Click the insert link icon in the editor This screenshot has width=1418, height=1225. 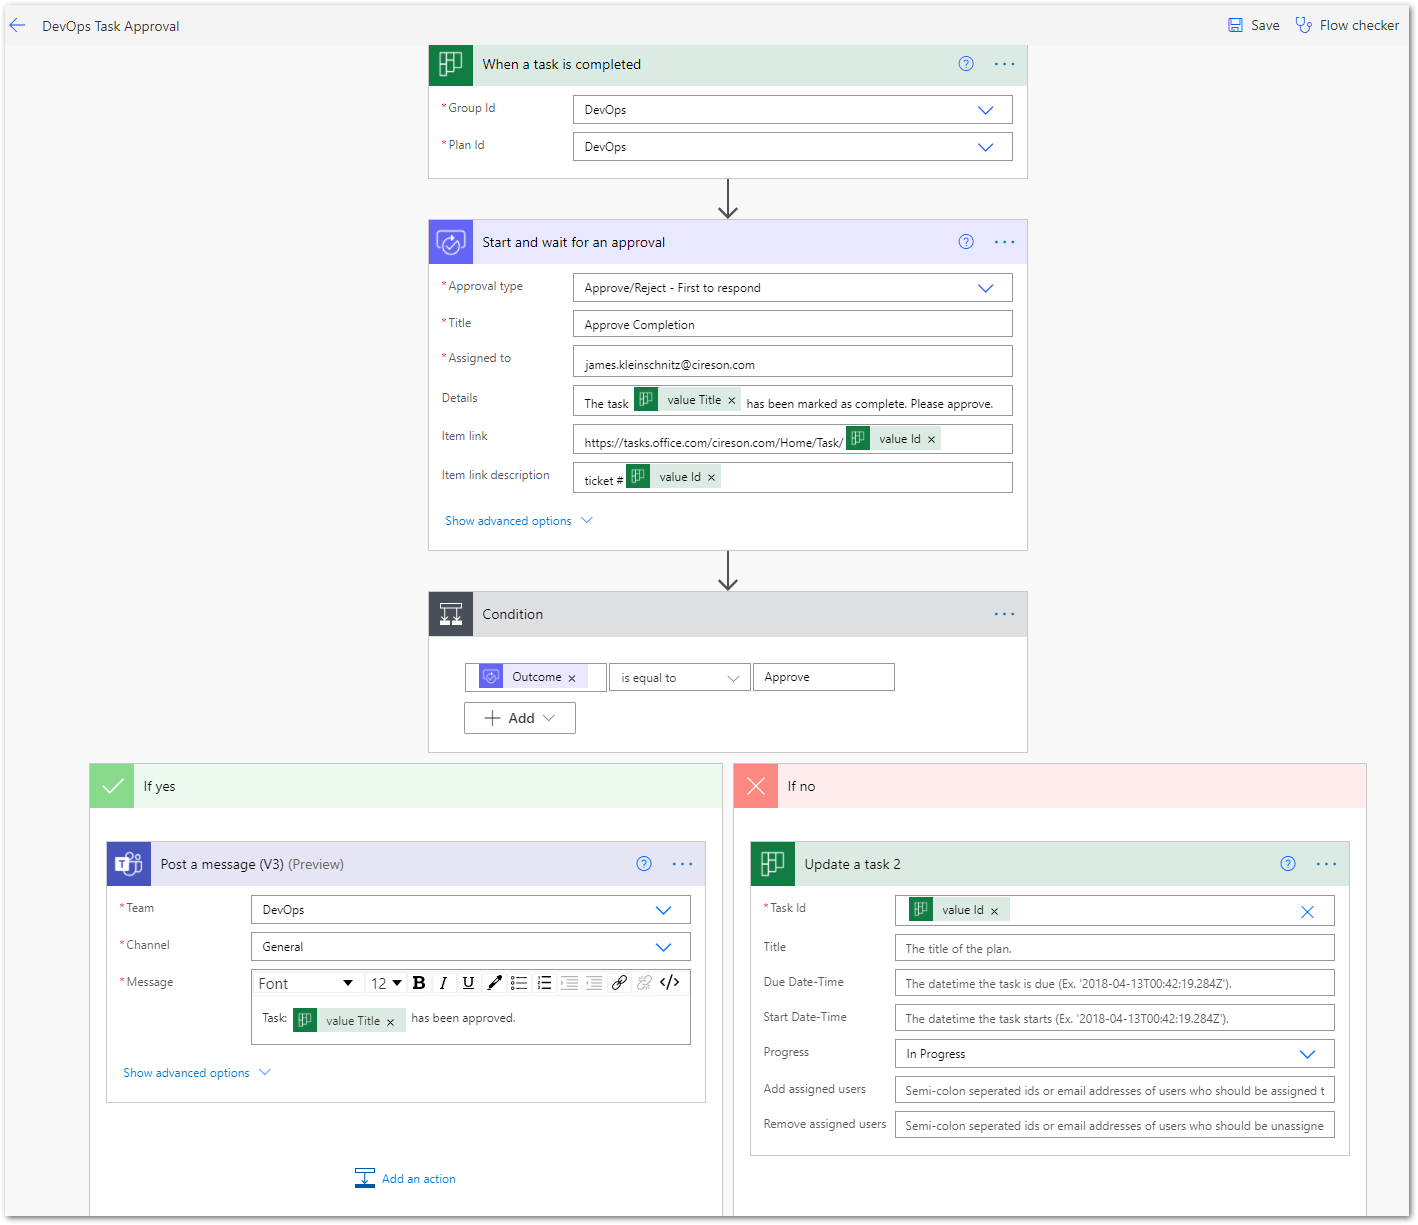pyautogui.click(x=619, y=982)
